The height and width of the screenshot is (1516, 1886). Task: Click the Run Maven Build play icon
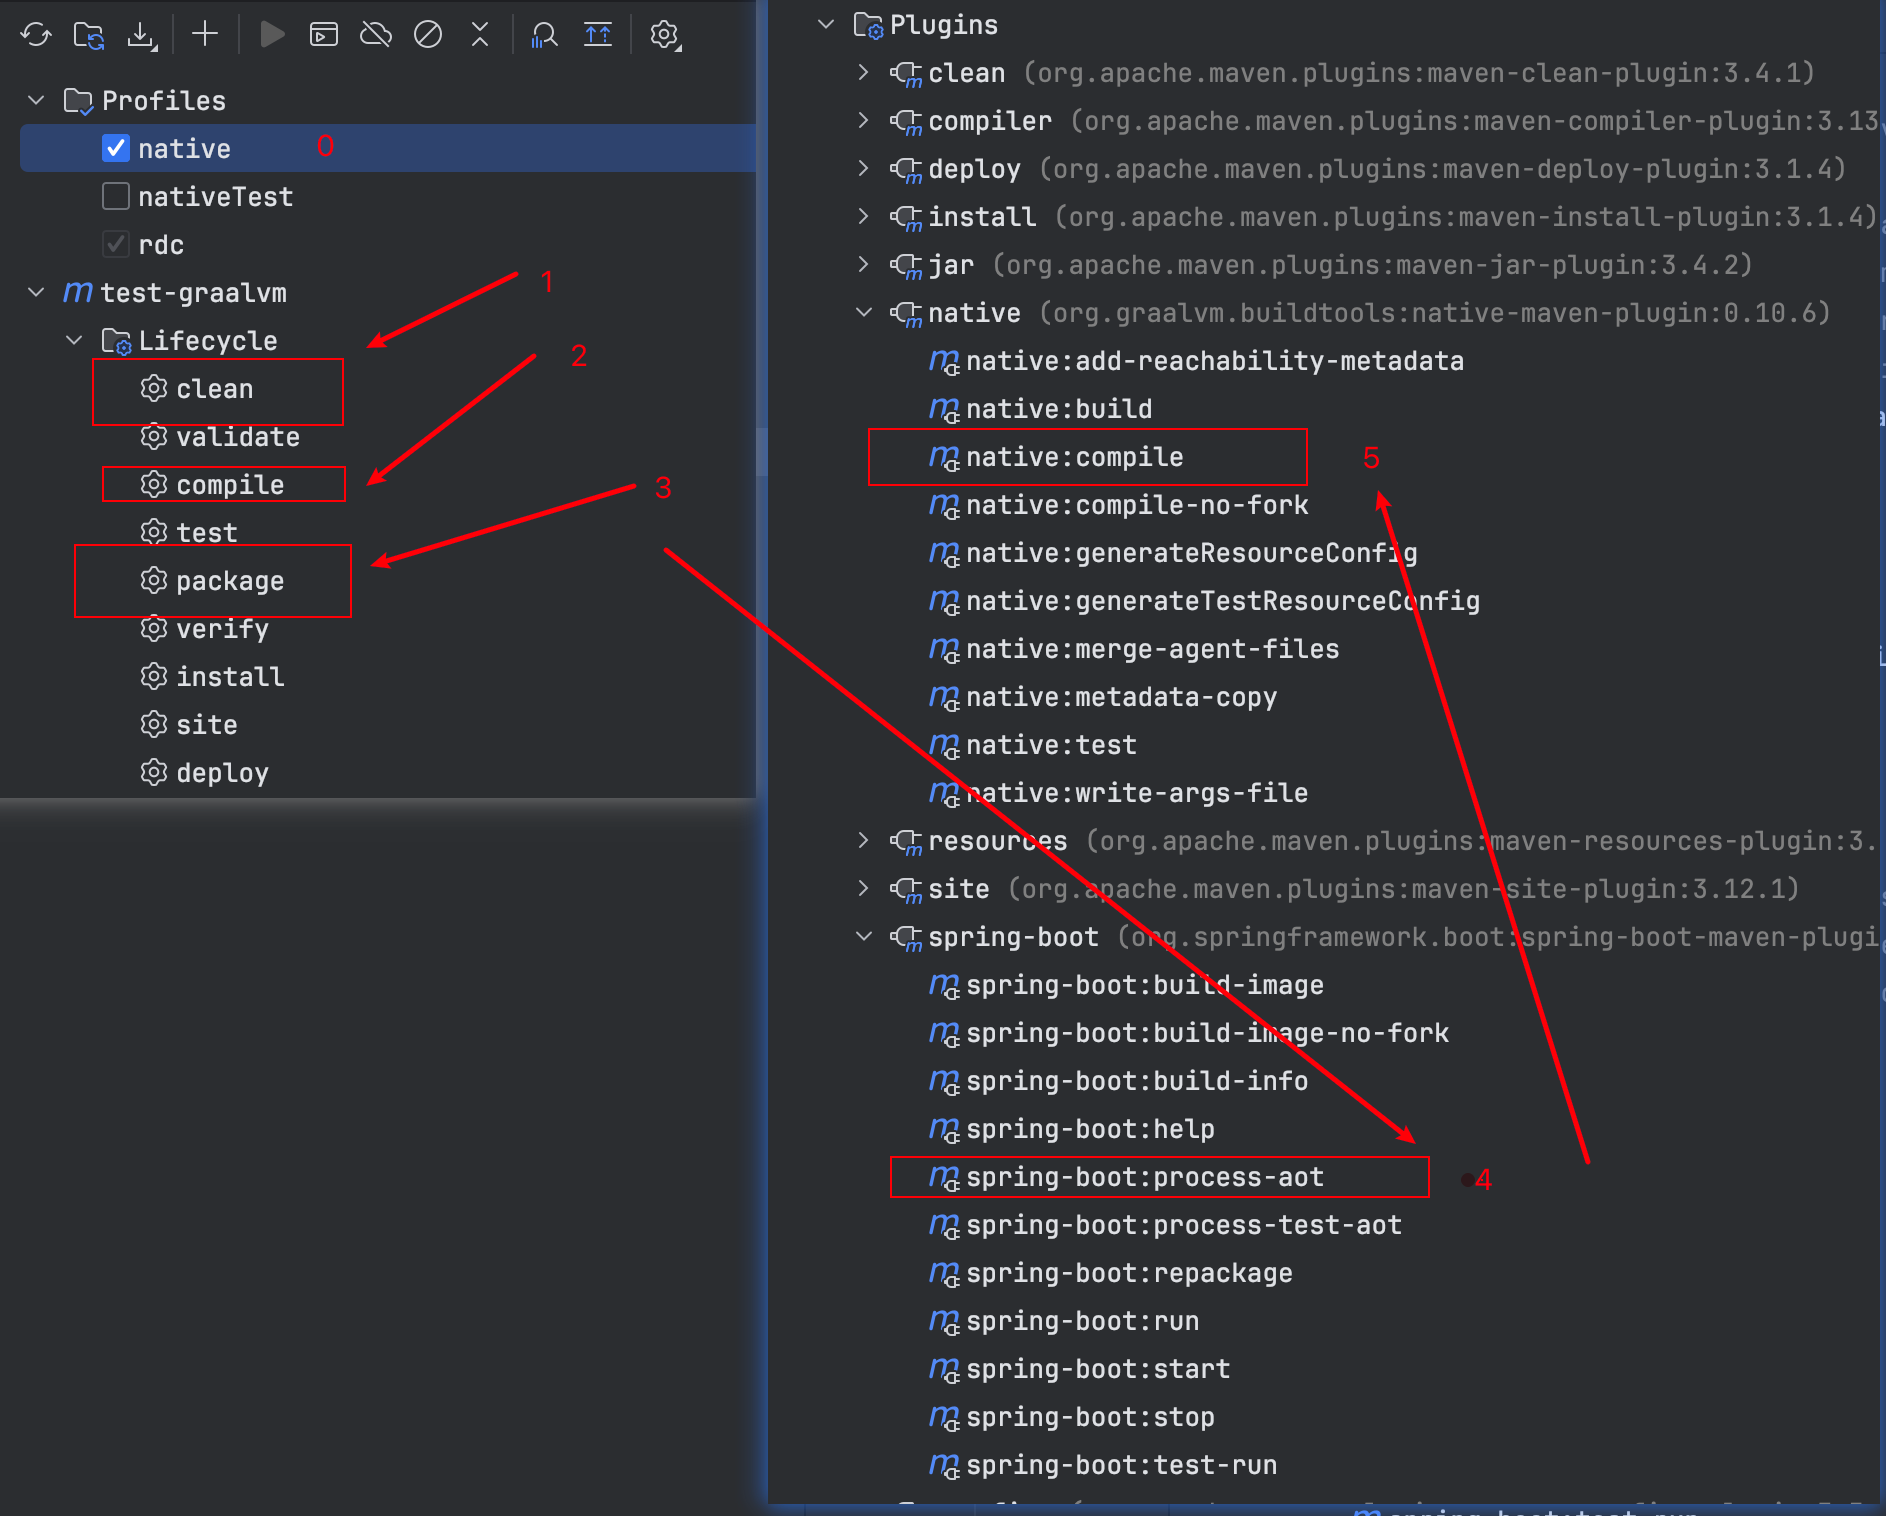tap(272, 35)
